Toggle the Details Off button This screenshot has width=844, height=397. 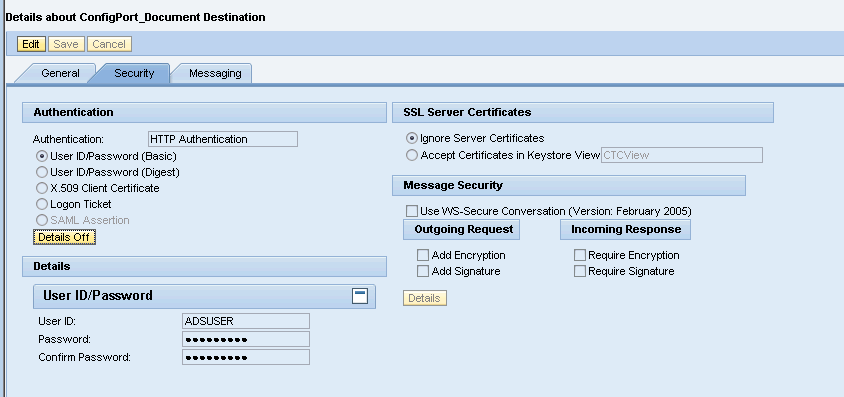point(65,237)
